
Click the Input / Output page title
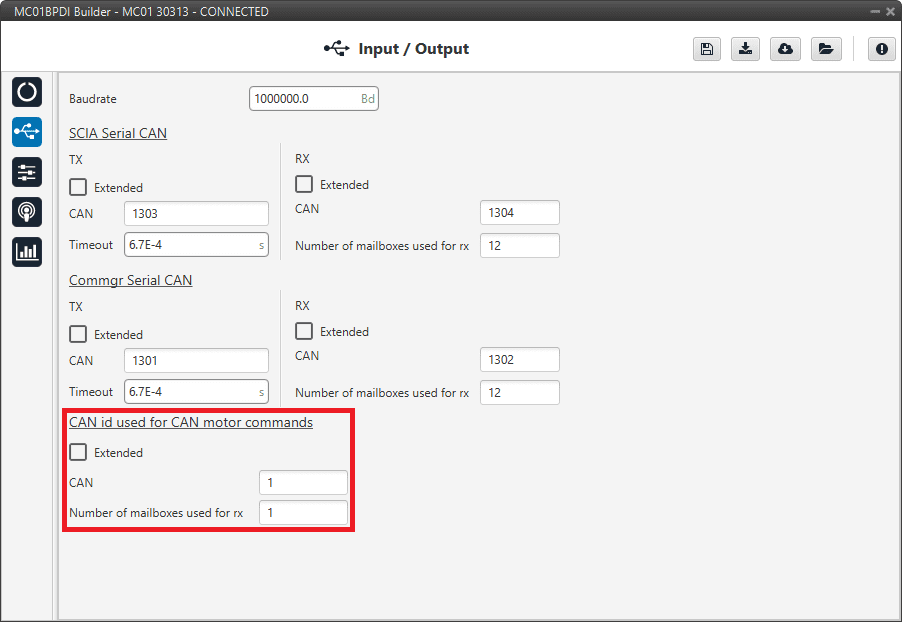coord(414,49)
